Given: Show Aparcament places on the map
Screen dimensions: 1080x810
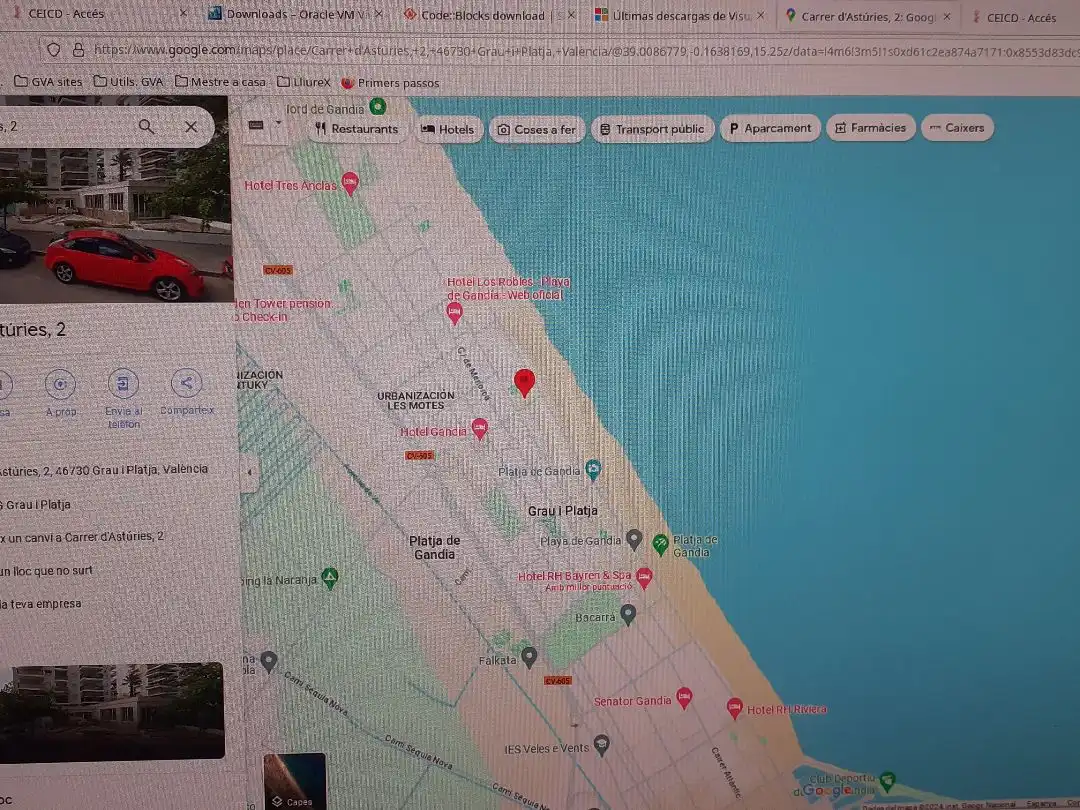Looking at the screenshot, I should 771,128.
